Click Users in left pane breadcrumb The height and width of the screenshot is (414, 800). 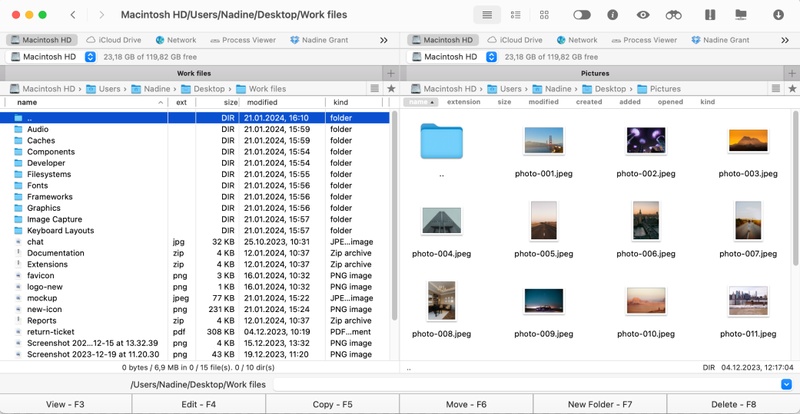coord(104,89)
